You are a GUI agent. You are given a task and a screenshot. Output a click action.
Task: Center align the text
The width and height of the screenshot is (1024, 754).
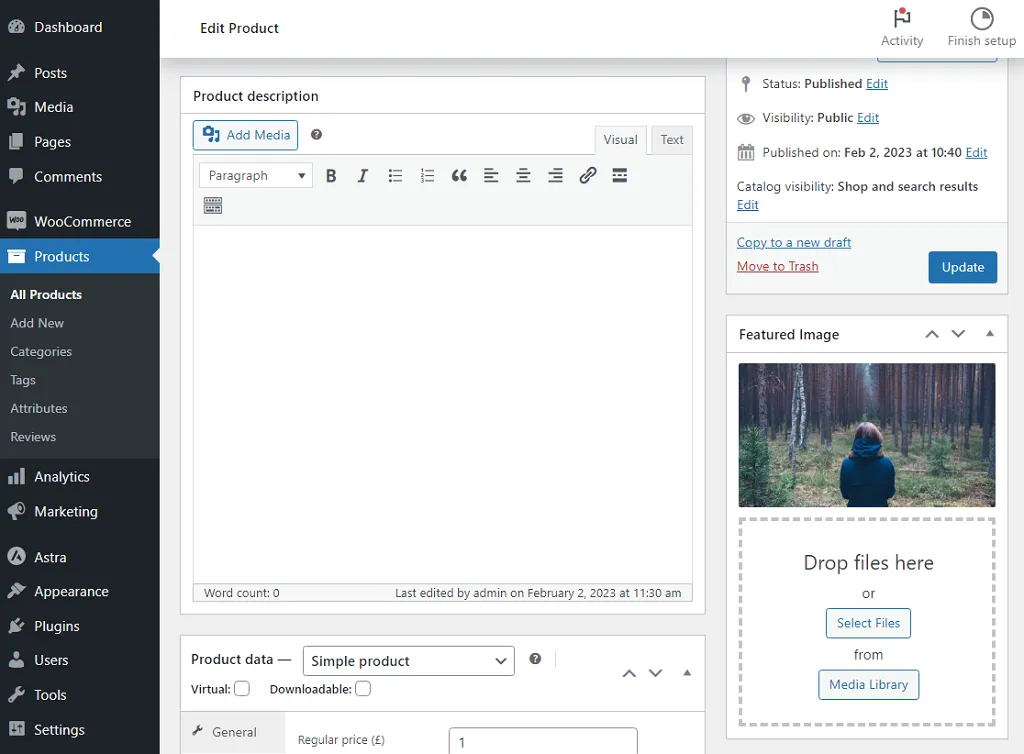pyautogui.click(x=523, y=176)
